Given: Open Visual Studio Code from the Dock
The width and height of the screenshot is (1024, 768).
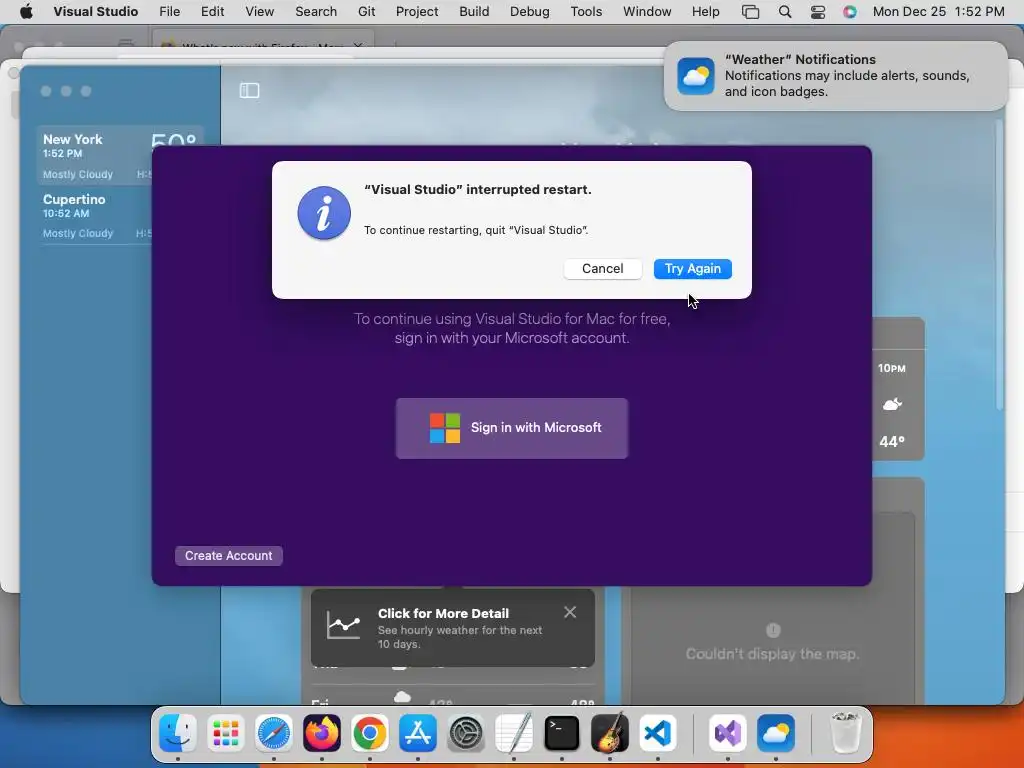Looking at the screenshot, I should tap(658, 733).
